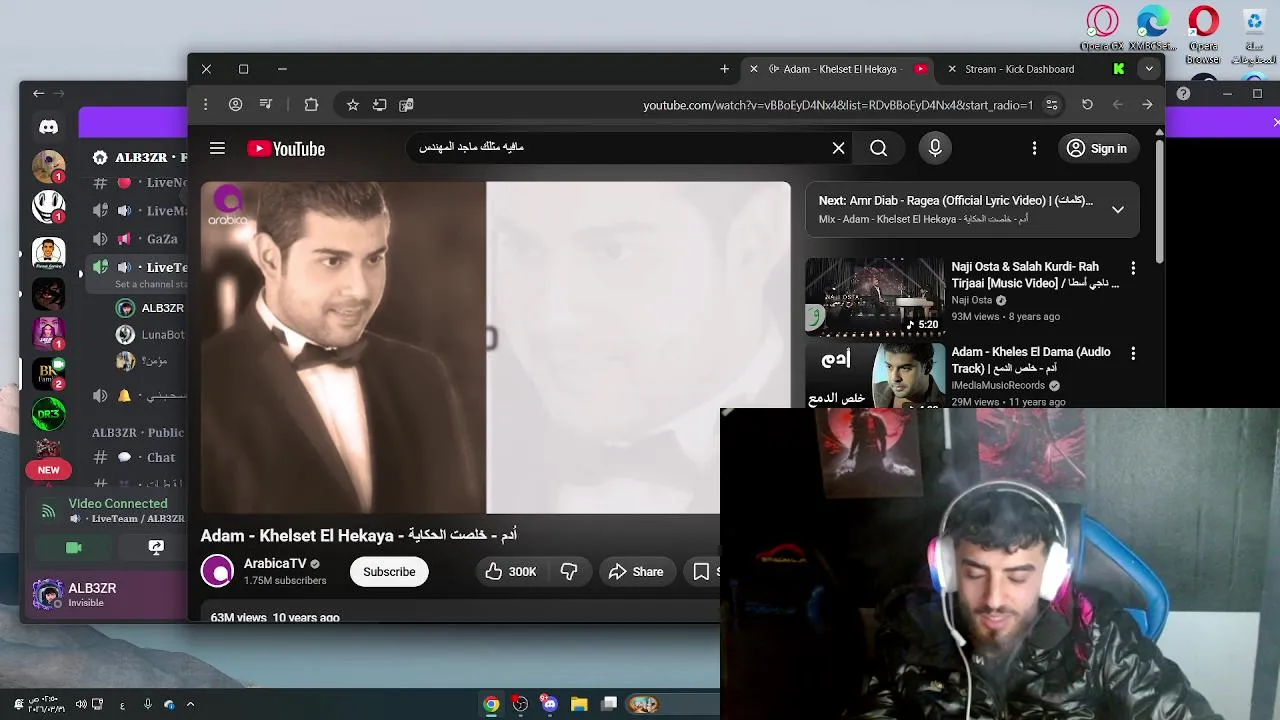
Task: Open OBS Studio from the taskbar
Action: coord(520,704)
